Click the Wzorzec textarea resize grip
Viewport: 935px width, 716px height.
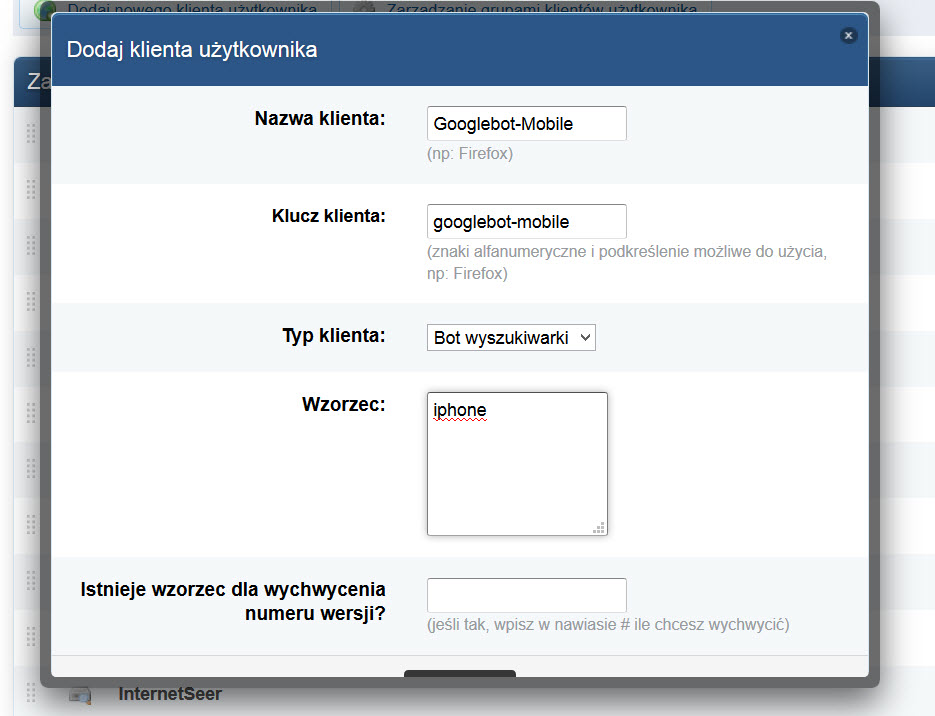599,527
